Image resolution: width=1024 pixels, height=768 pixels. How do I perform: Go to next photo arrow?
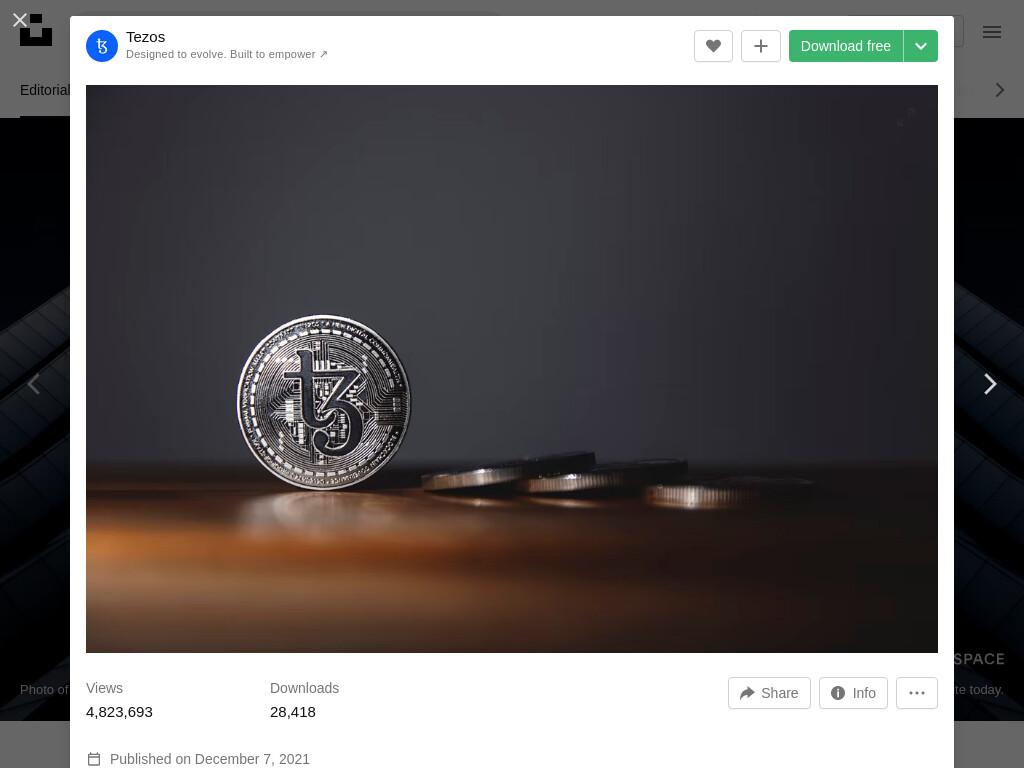[x=990, y=384]
